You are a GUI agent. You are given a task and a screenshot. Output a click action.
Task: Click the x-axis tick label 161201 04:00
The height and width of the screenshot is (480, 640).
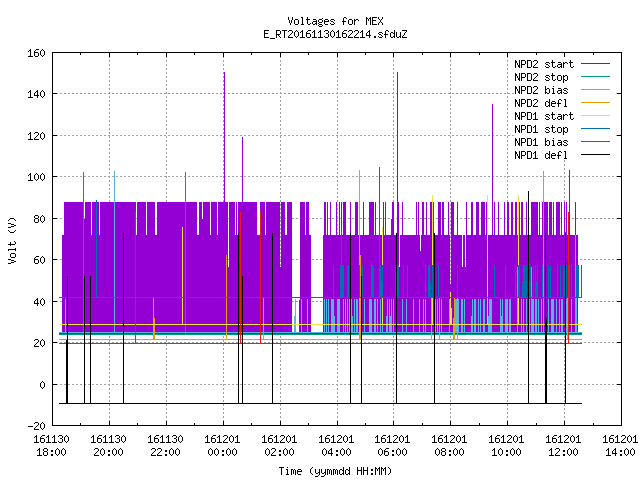point(336,446)
